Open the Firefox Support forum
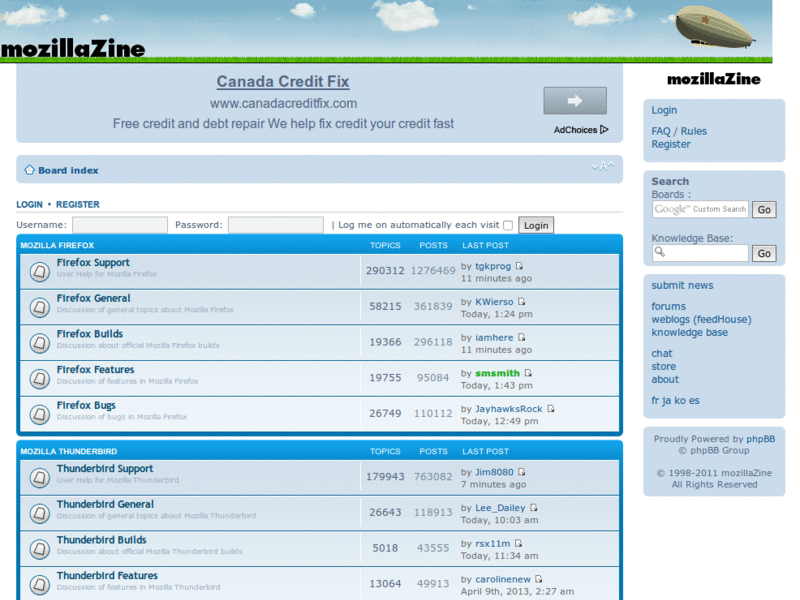 [93, 263]
